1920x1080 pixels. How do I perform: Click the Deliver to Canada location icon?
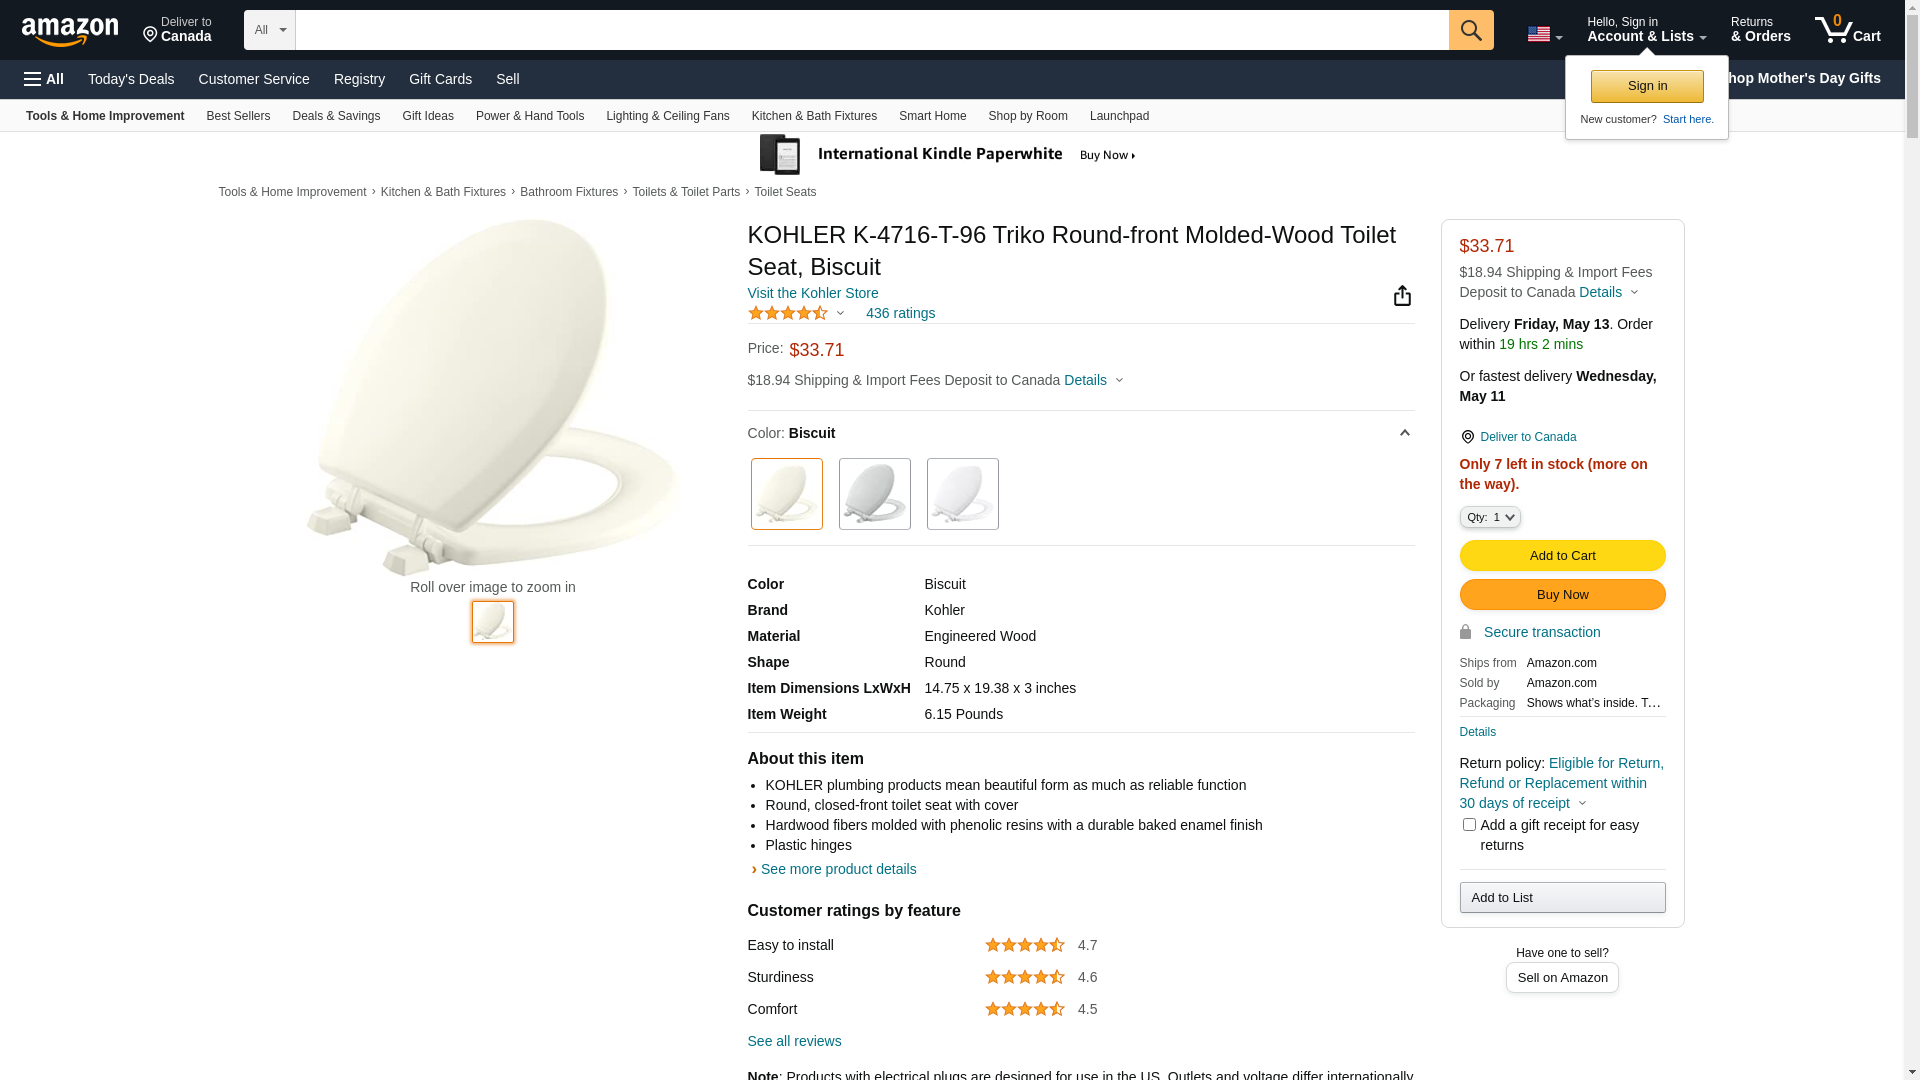[x=1467, y=437]
